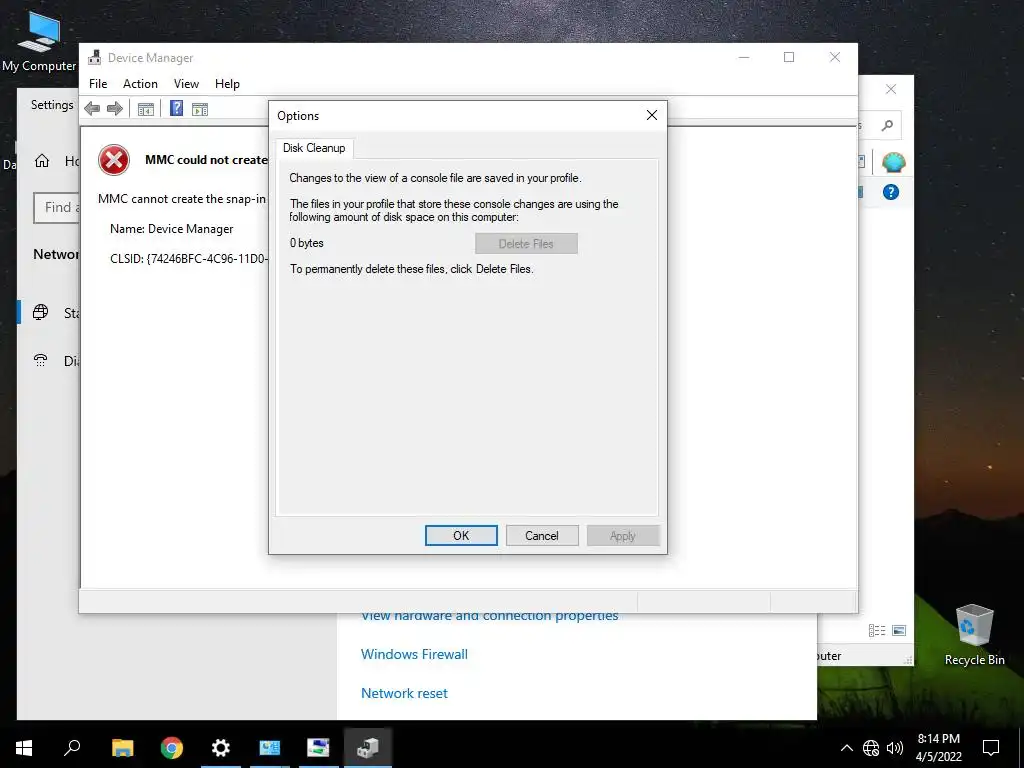Screen dimensions: 1024x768
Task: Open the Network reset link in Settings
Action: point(404,693)
